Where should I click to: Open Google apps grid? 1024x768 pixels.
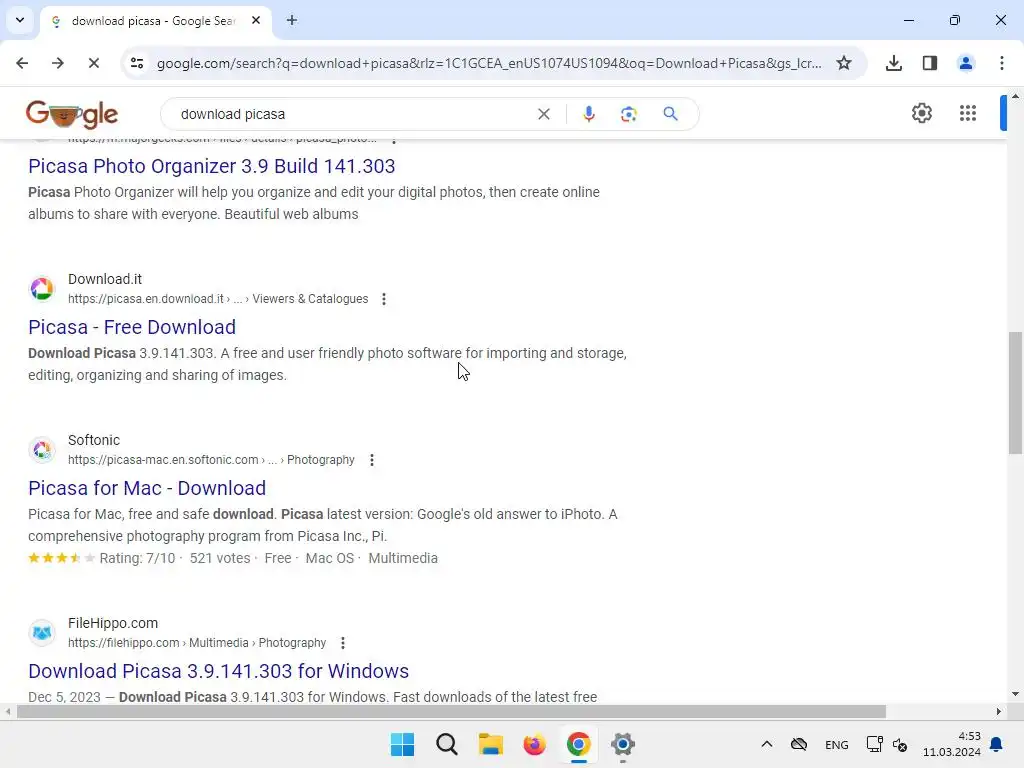click(967, 113)
